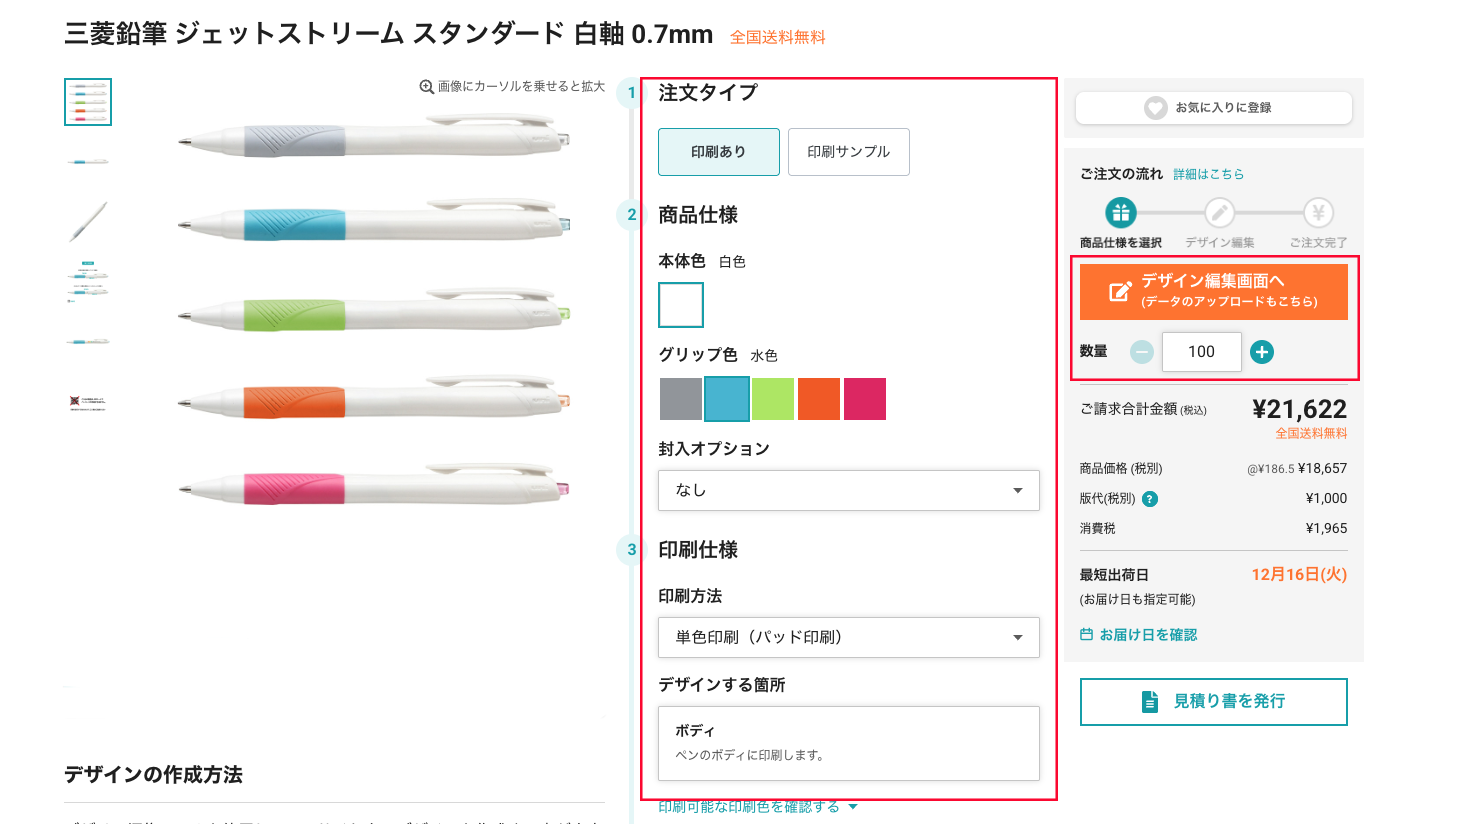Open the 詳細はこちら link
Viewport: 1465px width, 824px height.
tap(1209, 174)
